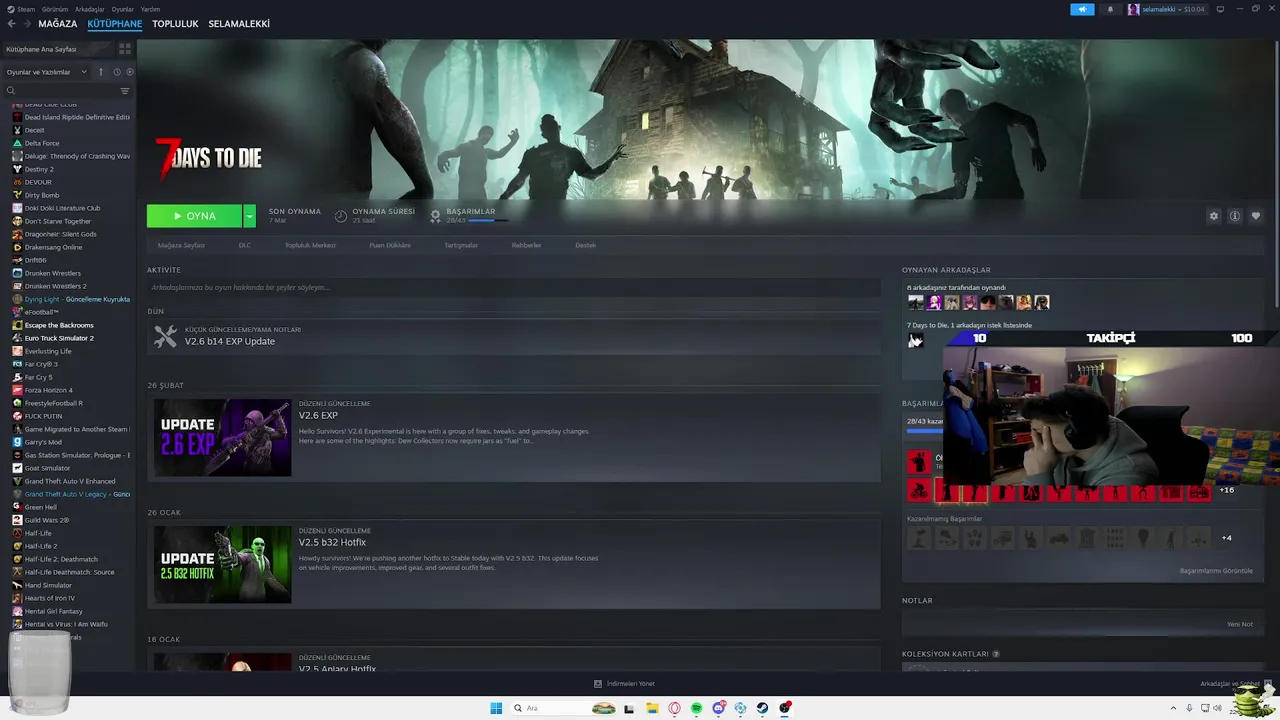Screen dimensions: 1280x720
Task: Click Steam icon in the taskbar
Action: 762,708
